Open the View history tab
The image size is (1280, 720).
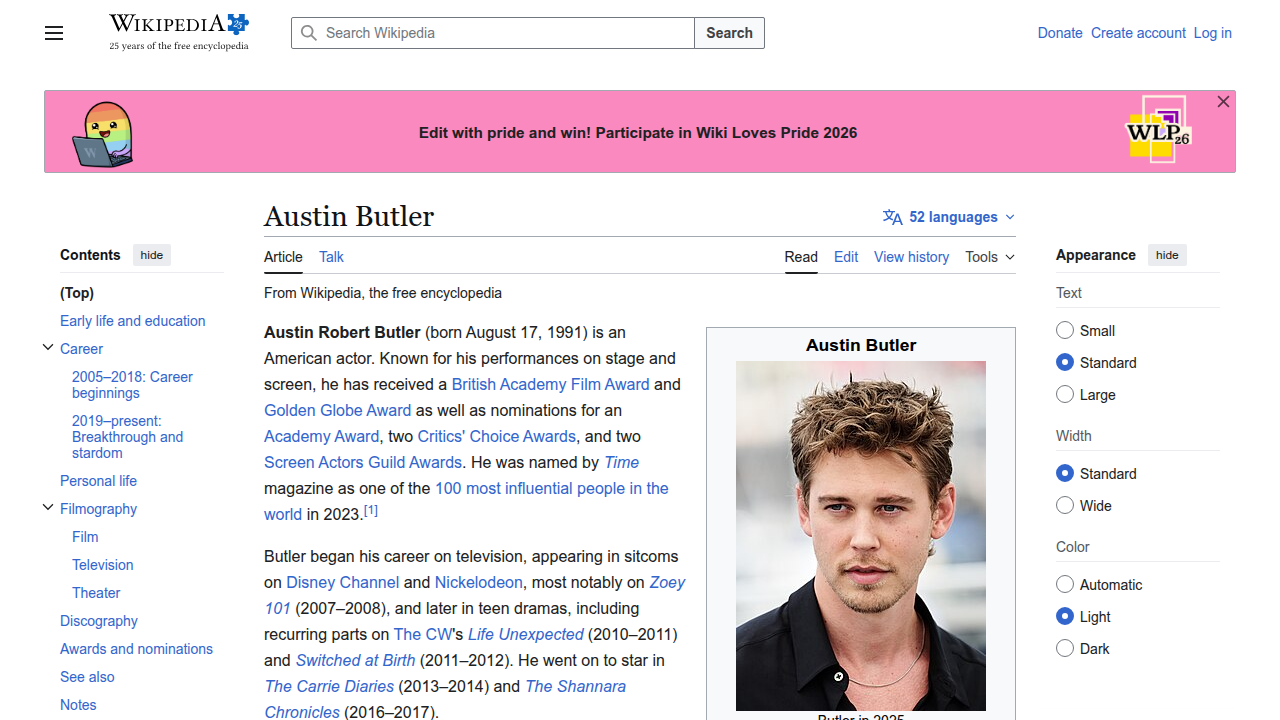[x=911, y=257]
